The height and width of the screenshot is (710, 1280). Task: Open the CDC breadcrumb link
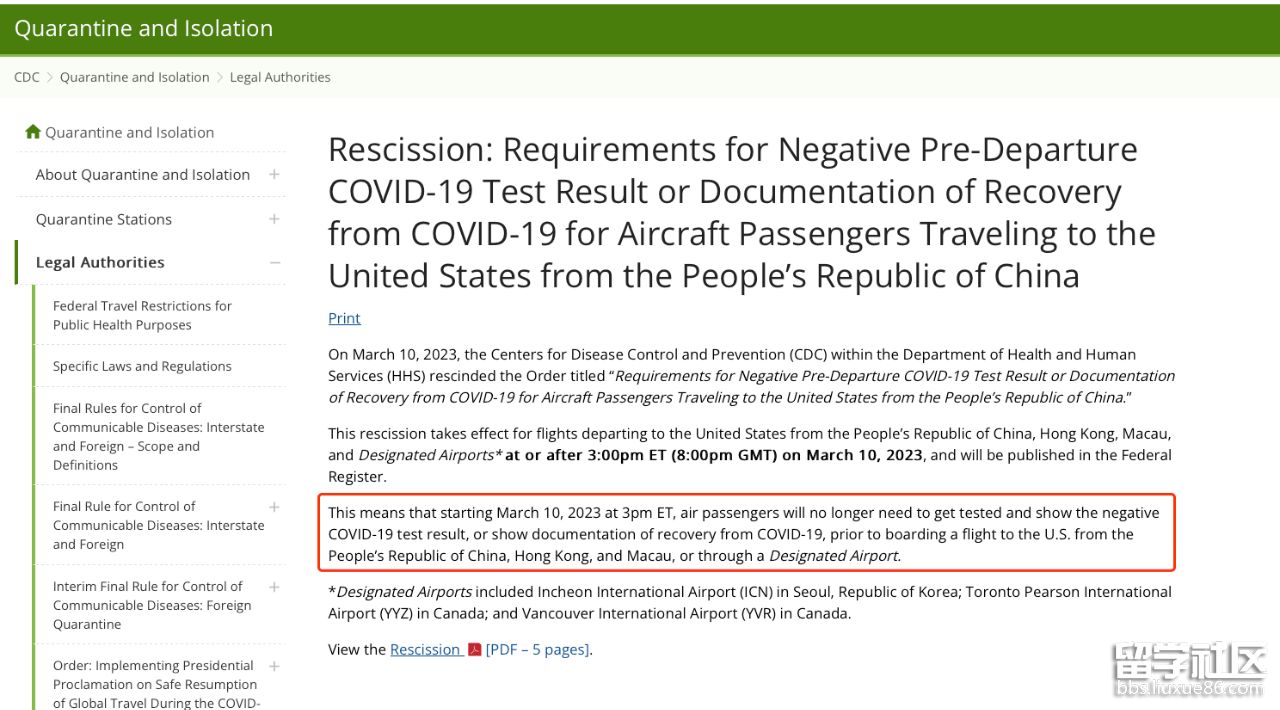click(x=27, y=77)
